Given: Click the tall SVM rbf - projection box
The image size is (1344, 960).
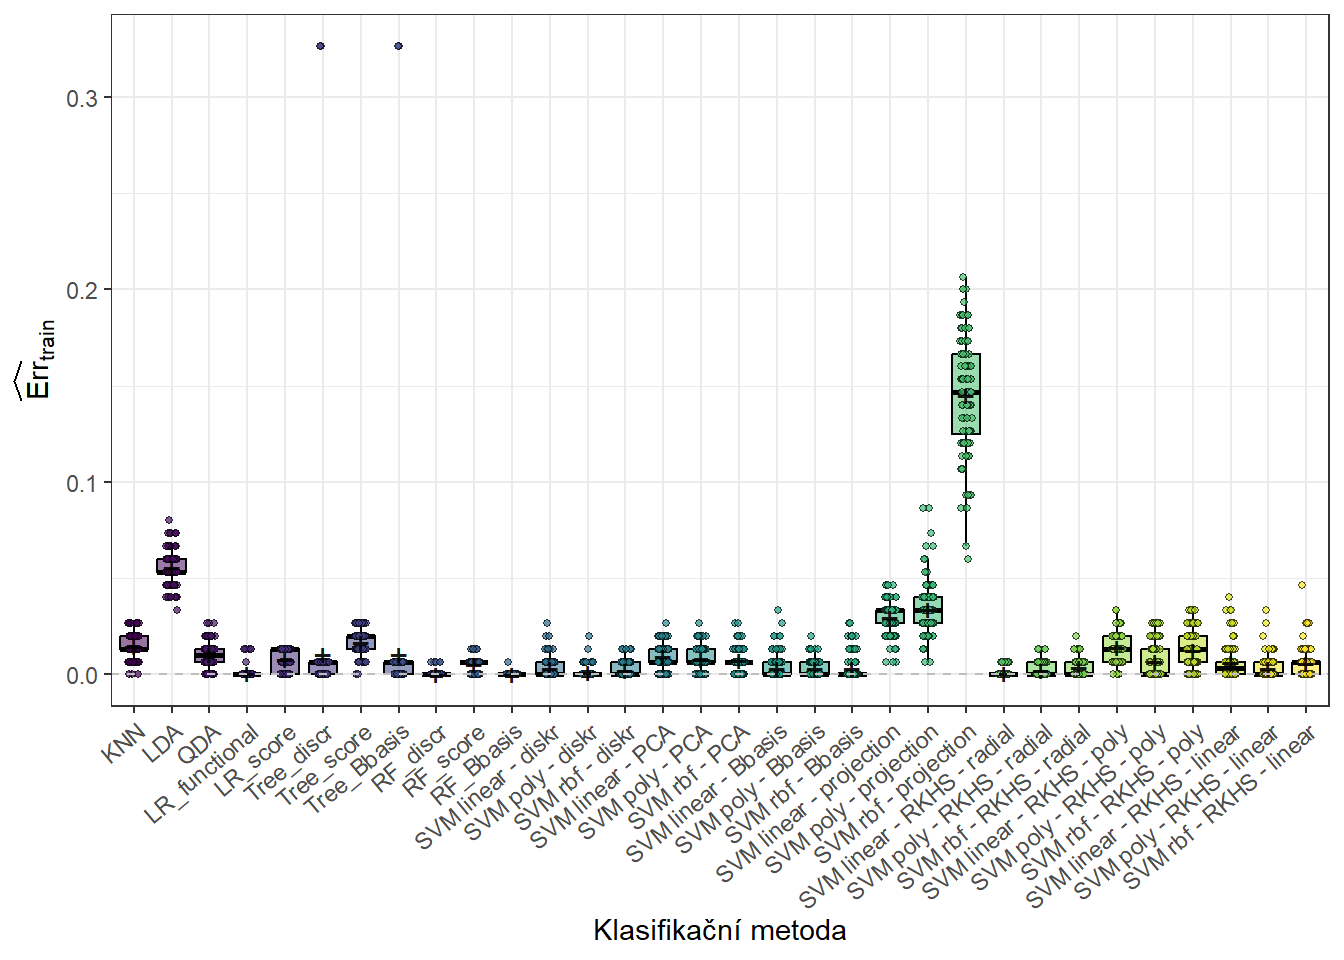Looking at the screenshot, I should pyautogui.click(x=965, y=393).
